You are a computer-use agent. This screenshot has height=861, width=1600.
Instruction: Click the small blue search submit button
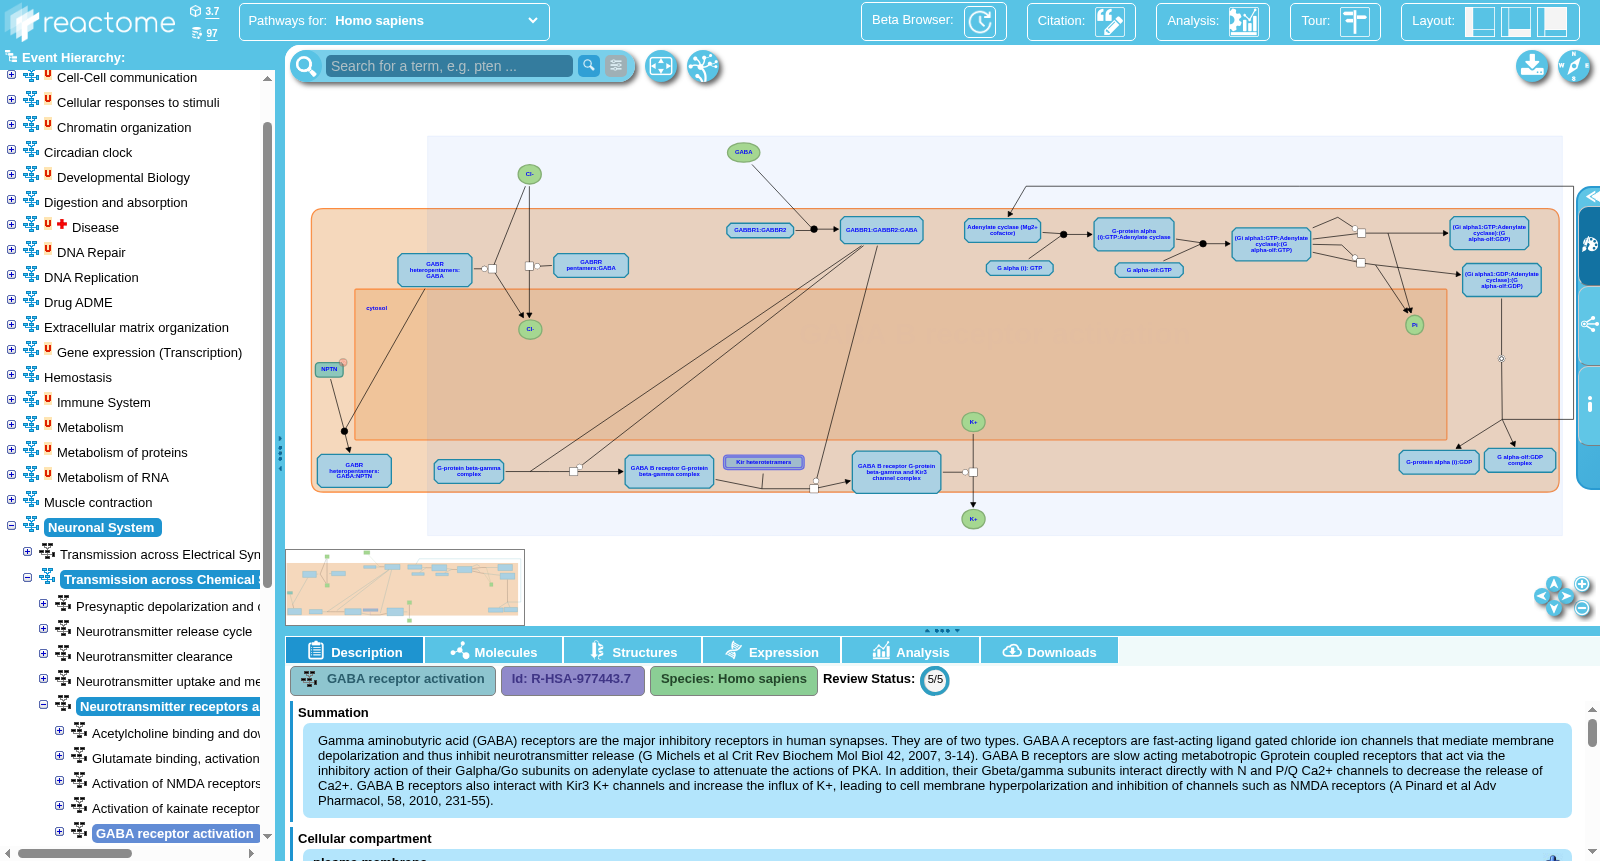tap(589, 65)
